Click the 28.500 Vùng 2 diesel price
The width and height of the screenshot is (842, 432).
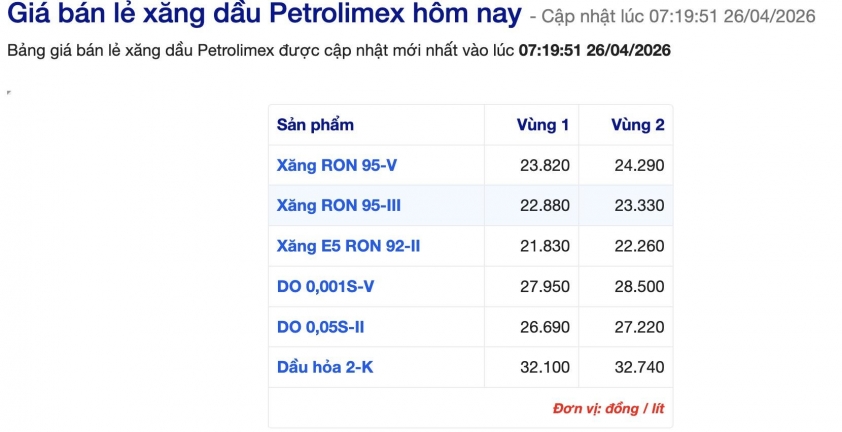[639, 286]
